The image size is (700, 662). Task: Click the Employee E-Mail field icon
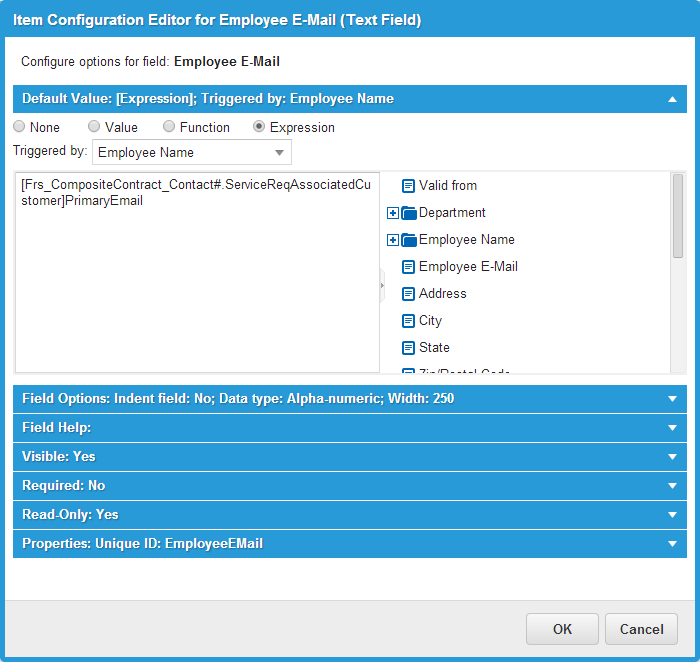point(408,267)
